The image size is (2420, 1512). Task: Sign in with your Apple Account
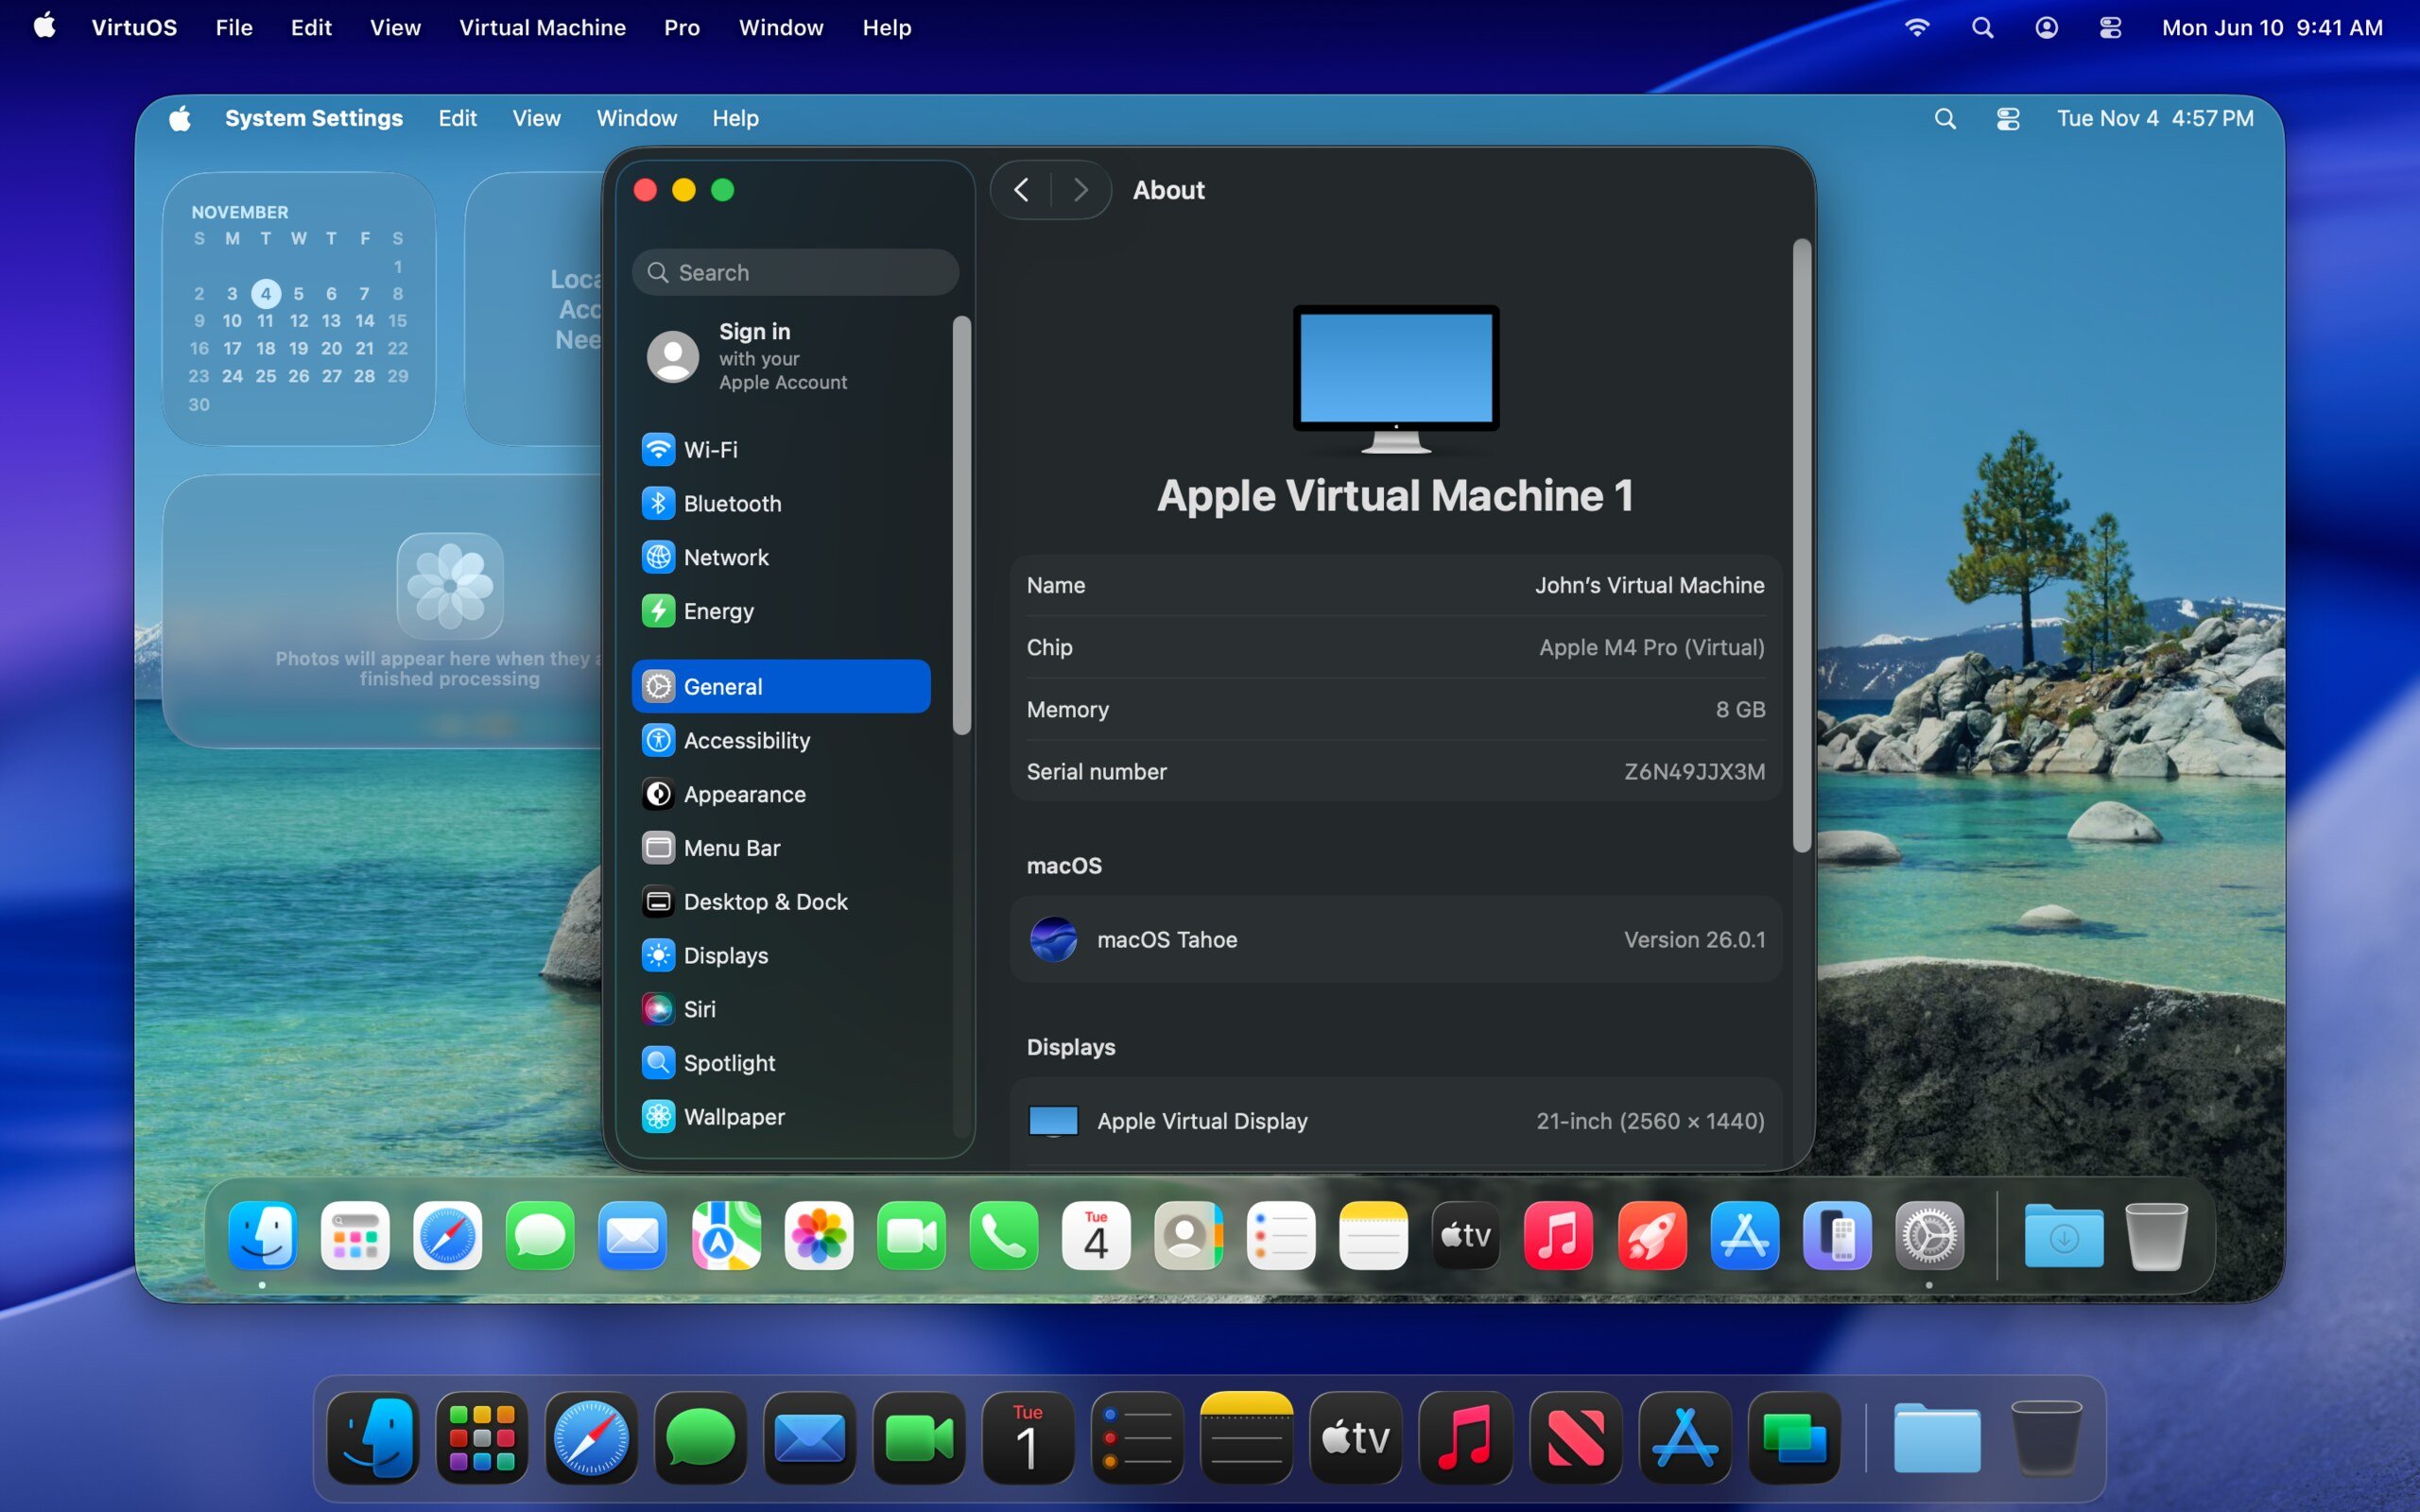pyautogui.click(x=781, y=356)
